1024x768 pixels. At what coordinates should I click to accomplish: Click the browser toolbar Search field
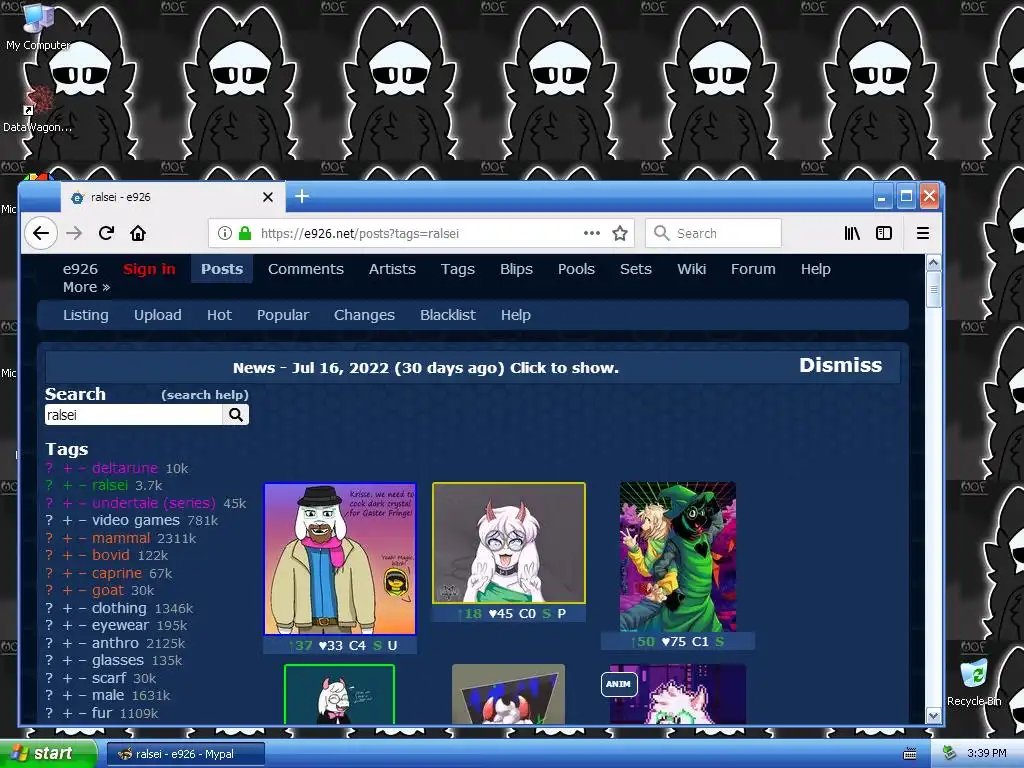[713, 233]
